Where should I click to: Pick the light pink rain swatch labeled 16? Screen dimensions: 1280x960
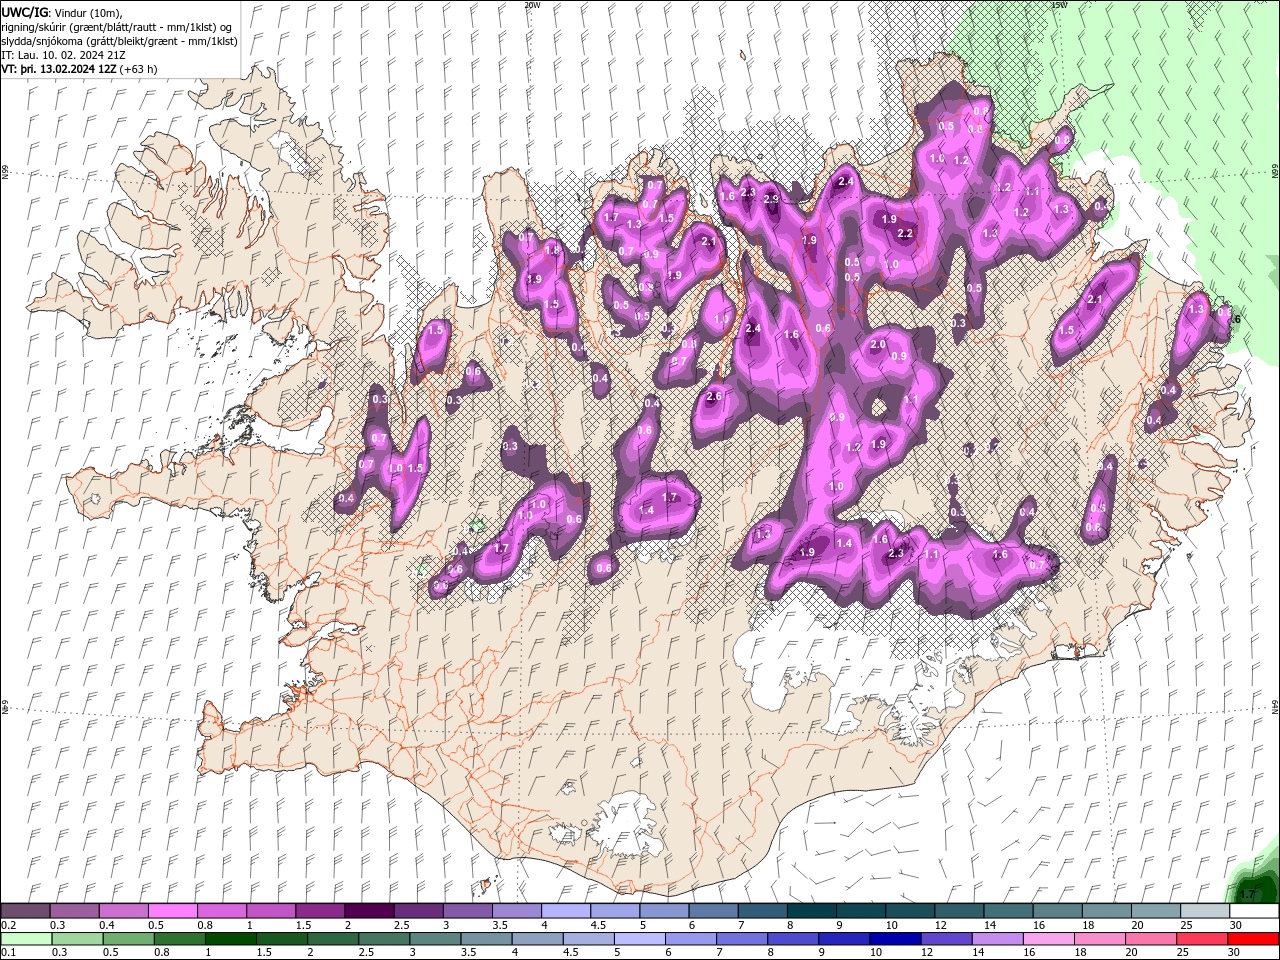coord(1048,939)
